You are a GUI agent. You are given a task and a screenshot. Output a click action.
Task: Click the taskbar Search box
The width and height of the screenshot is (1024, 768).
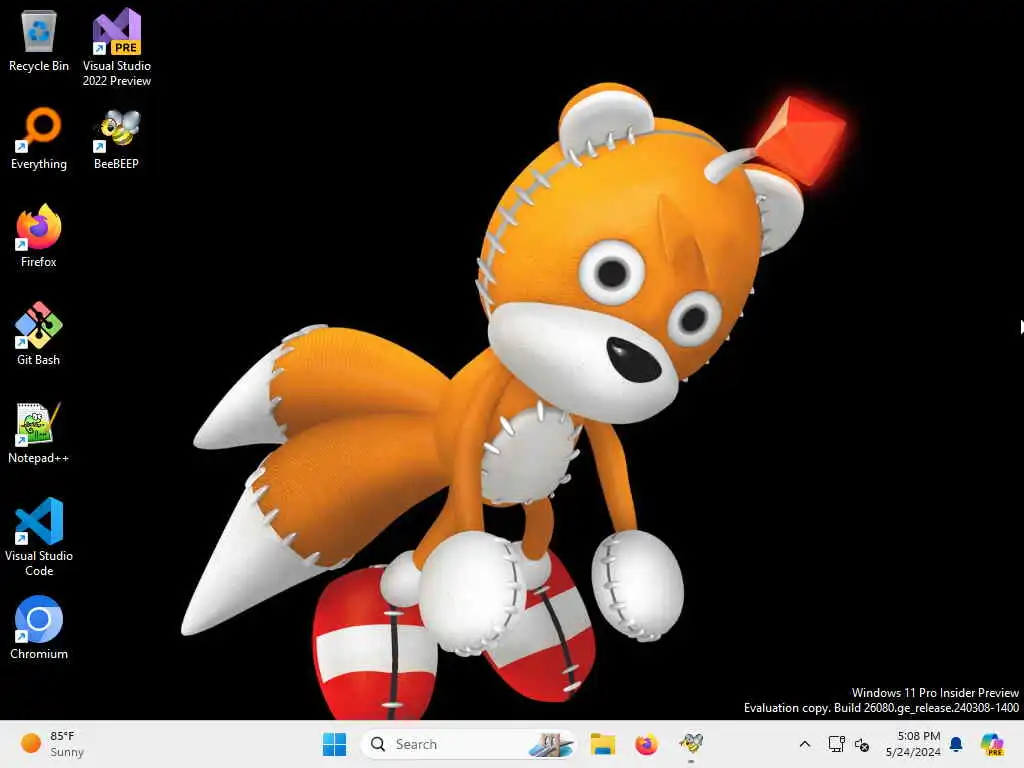(468, 744)
